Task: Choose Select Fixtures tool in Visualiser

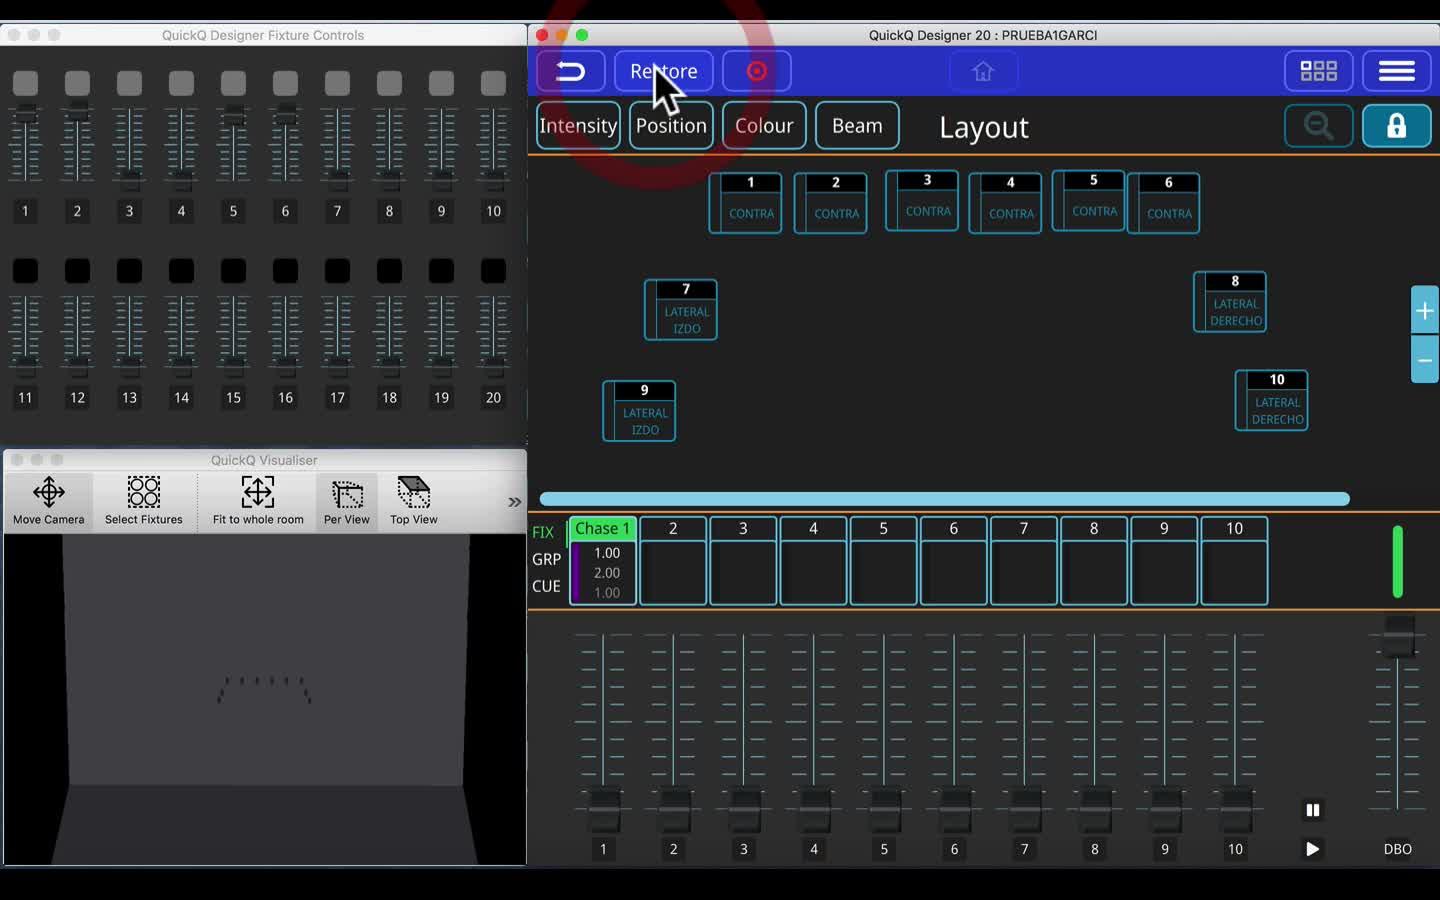Action: [144, 501]
